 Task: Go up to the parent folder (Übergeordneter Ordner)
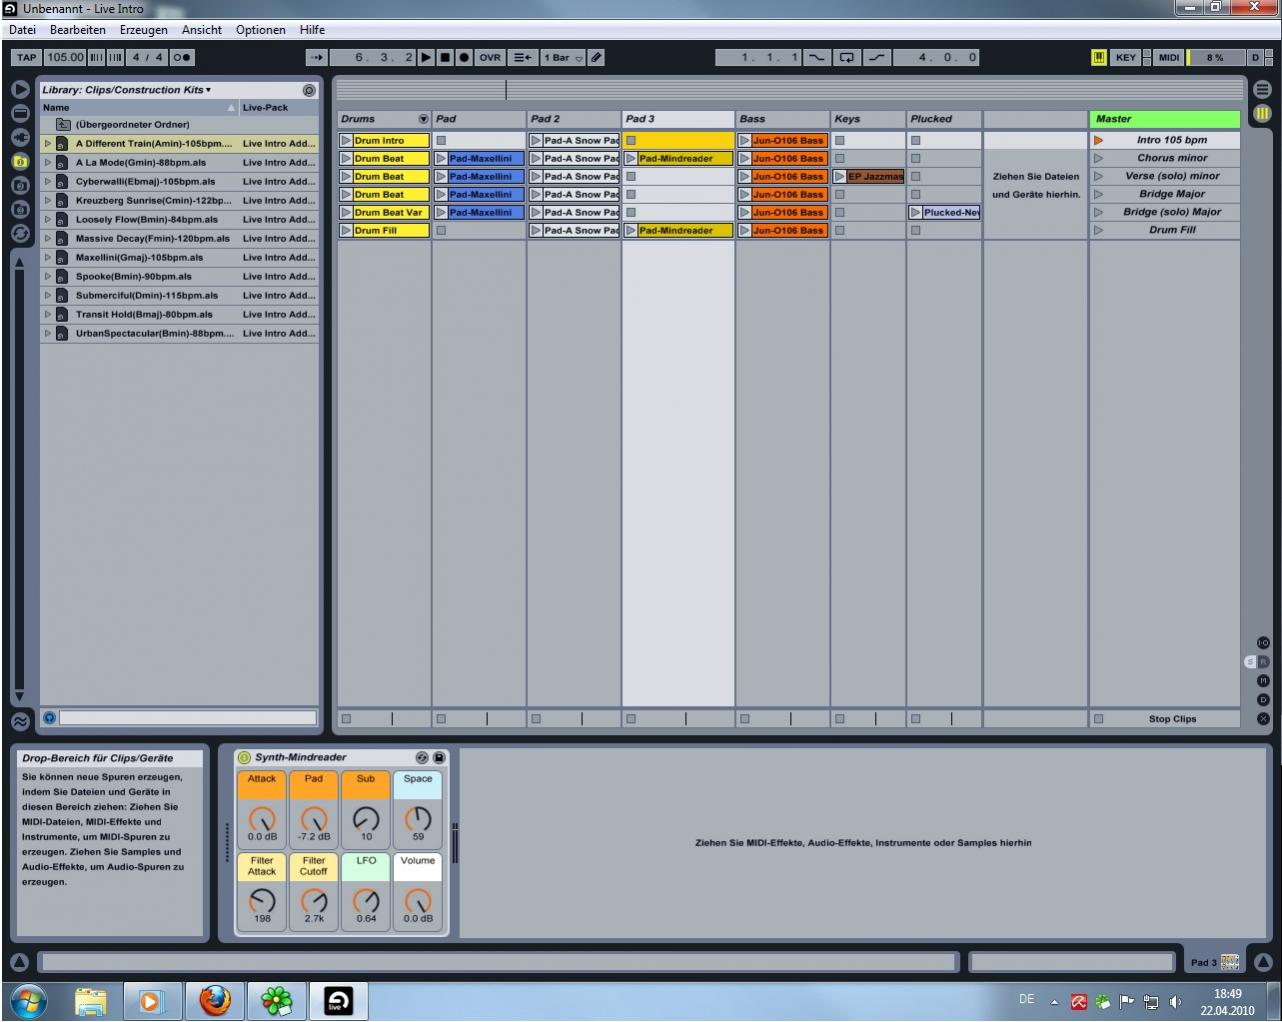coord(179,125)
